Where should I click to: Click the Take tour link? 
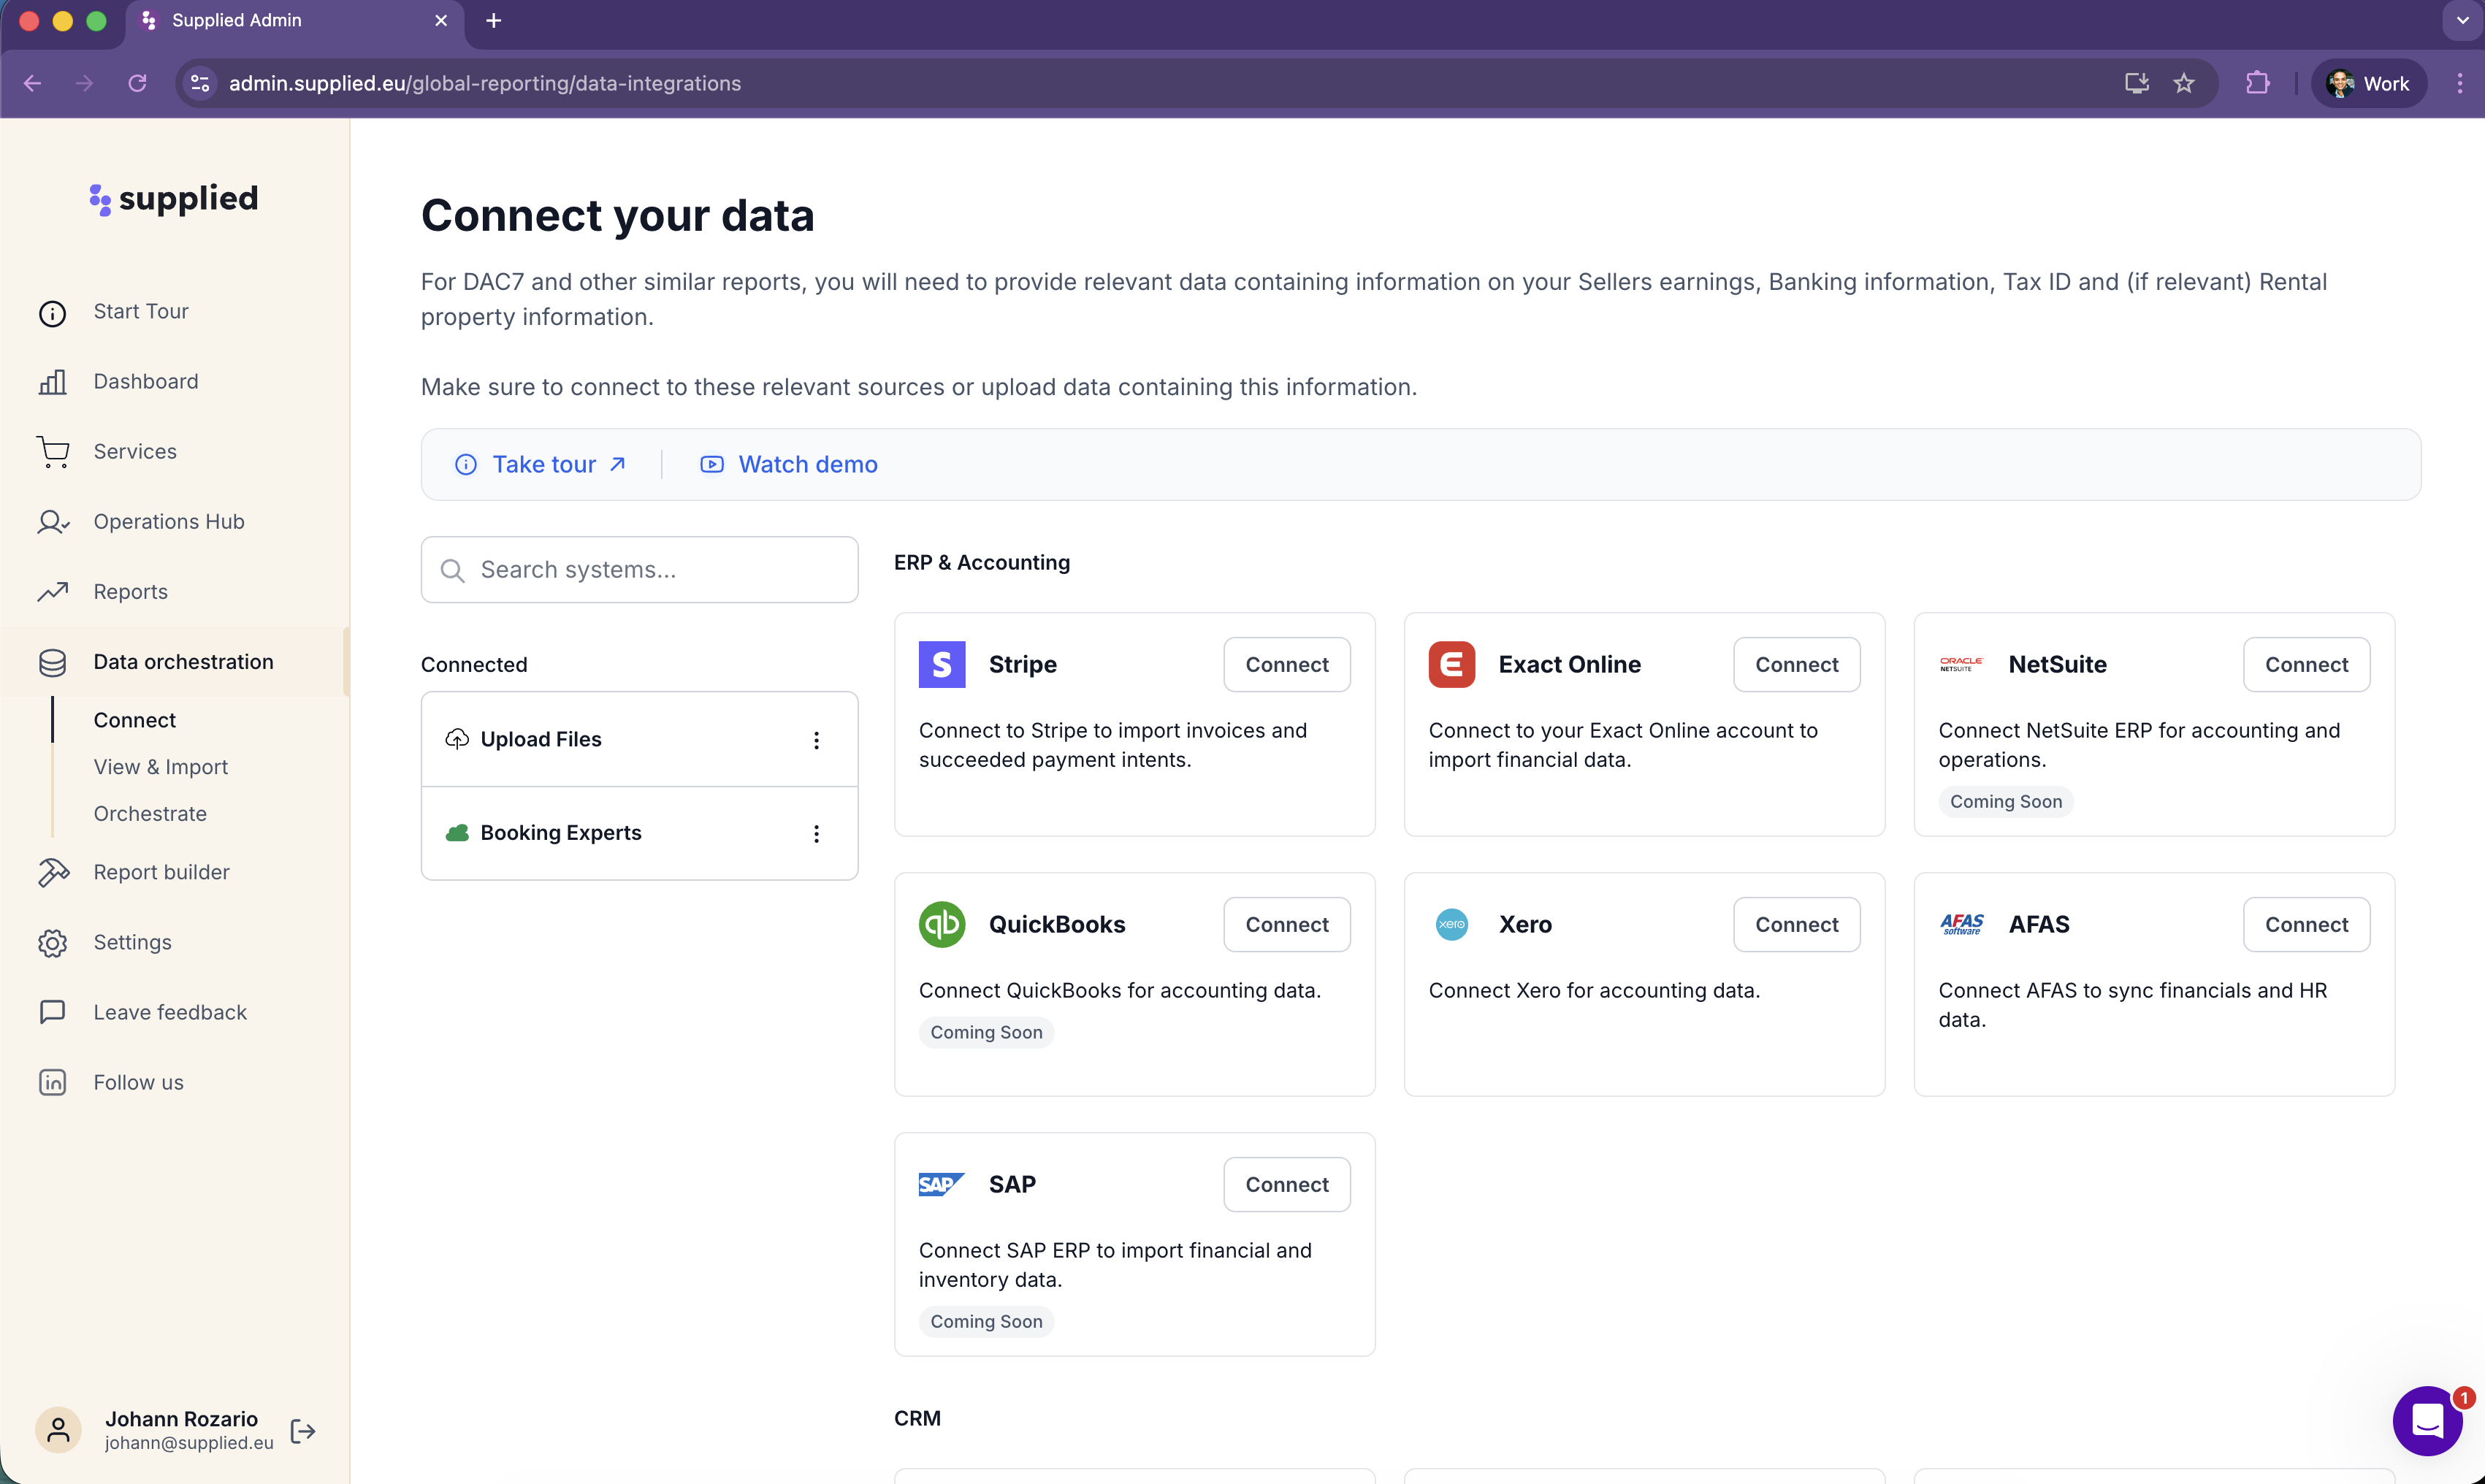click(x=540, y=465)
